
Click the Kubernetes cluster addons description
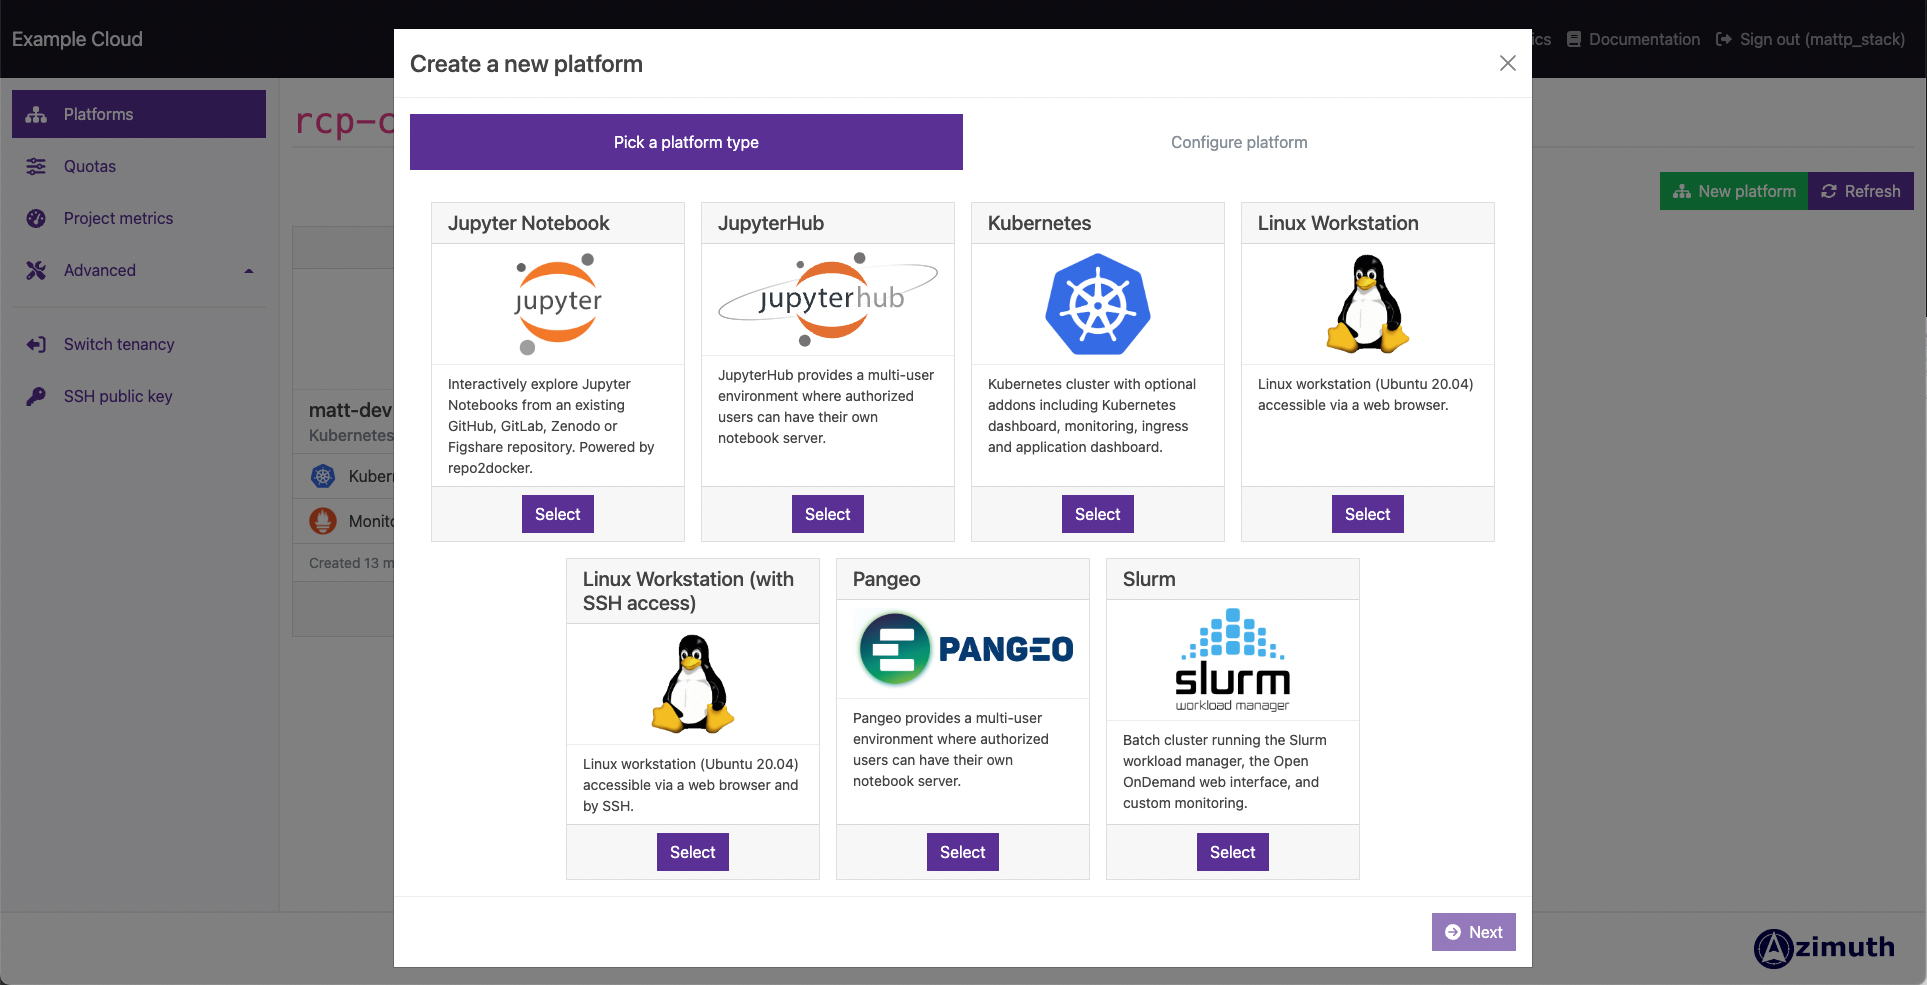1092,415
